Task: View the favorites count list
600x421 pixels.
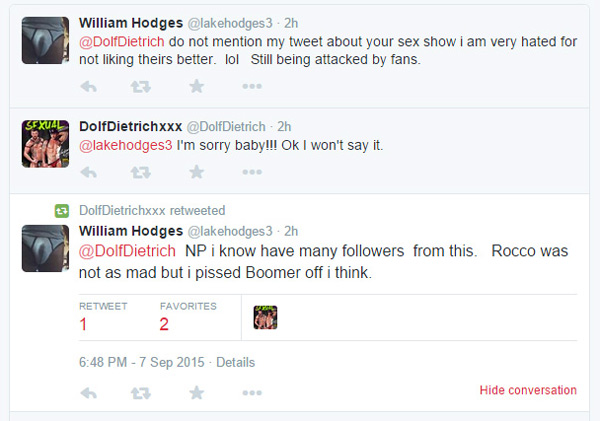Action: tap(164, 324)
